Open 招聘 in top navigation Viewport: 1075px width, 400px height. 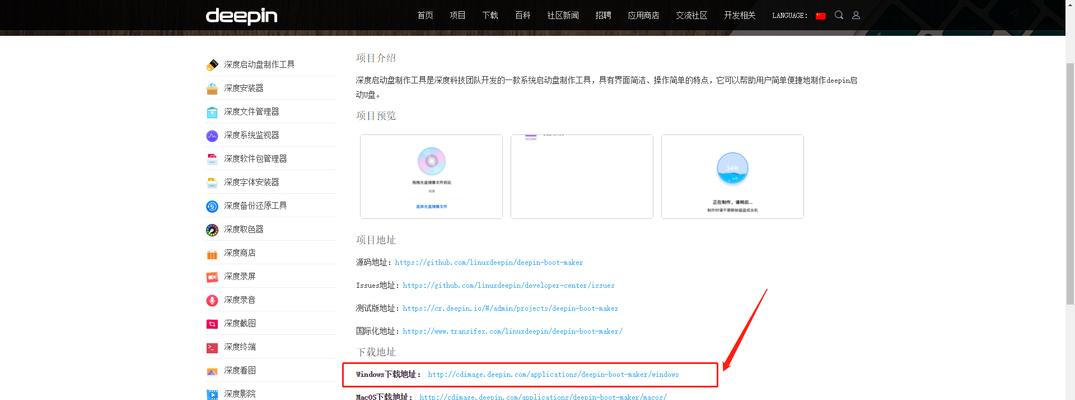603,15
